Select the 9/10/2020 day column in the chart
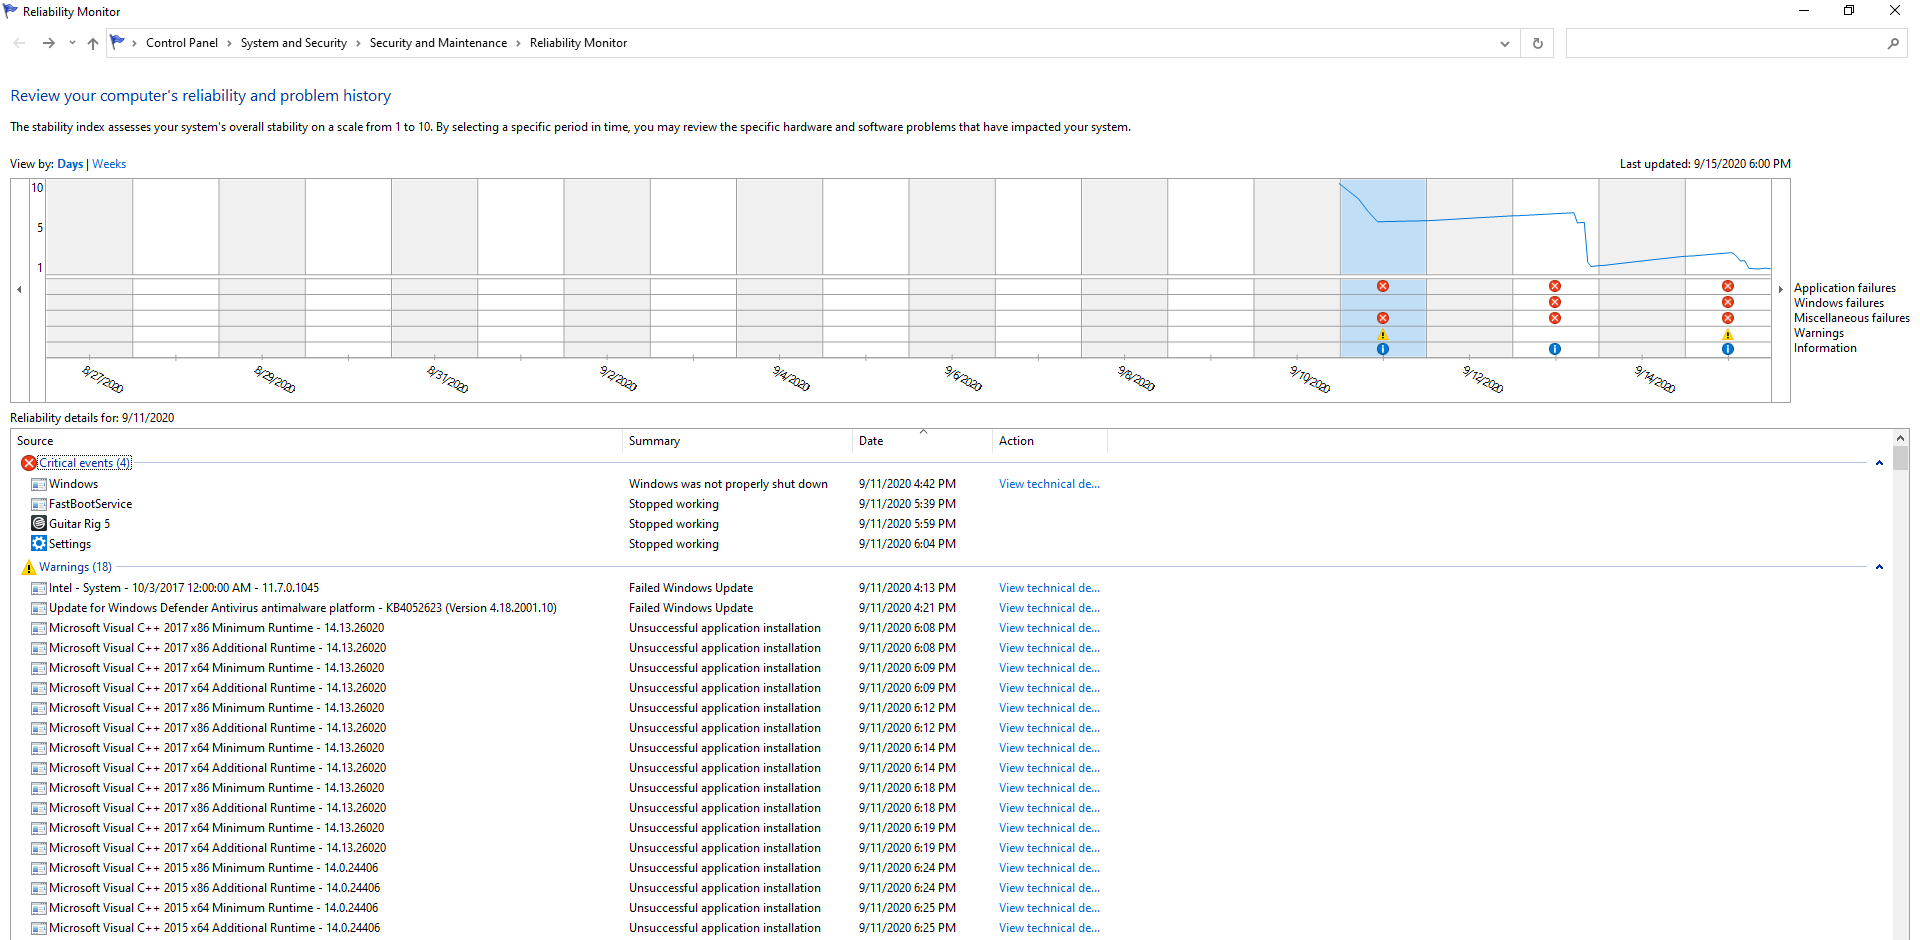The width and height of the screenshot is (1920, 940). pyautogui.click(x=1297, y=268)
